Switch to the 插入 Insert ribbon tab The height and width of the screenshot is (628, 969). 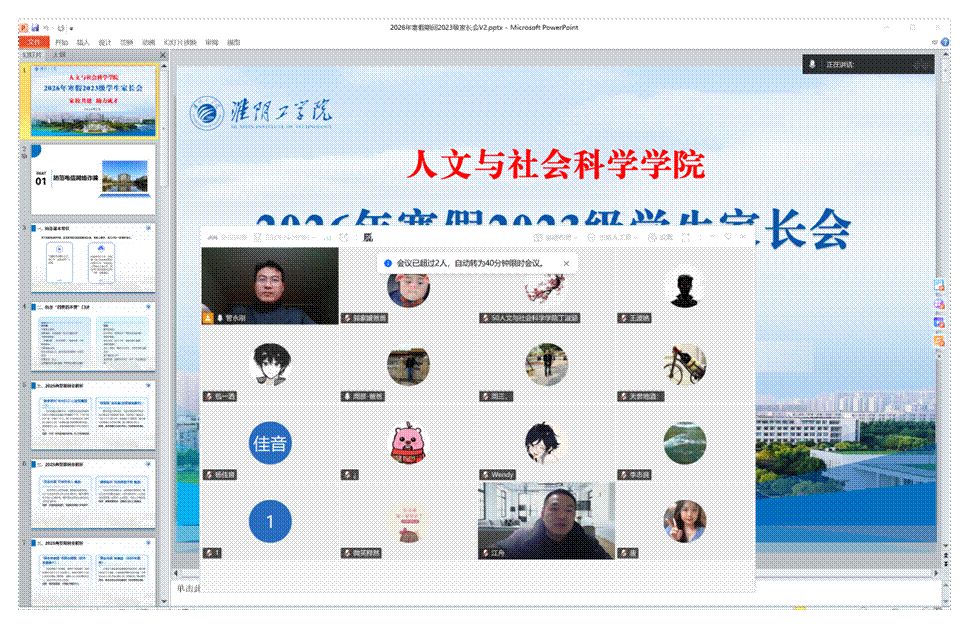click(83, 43)
